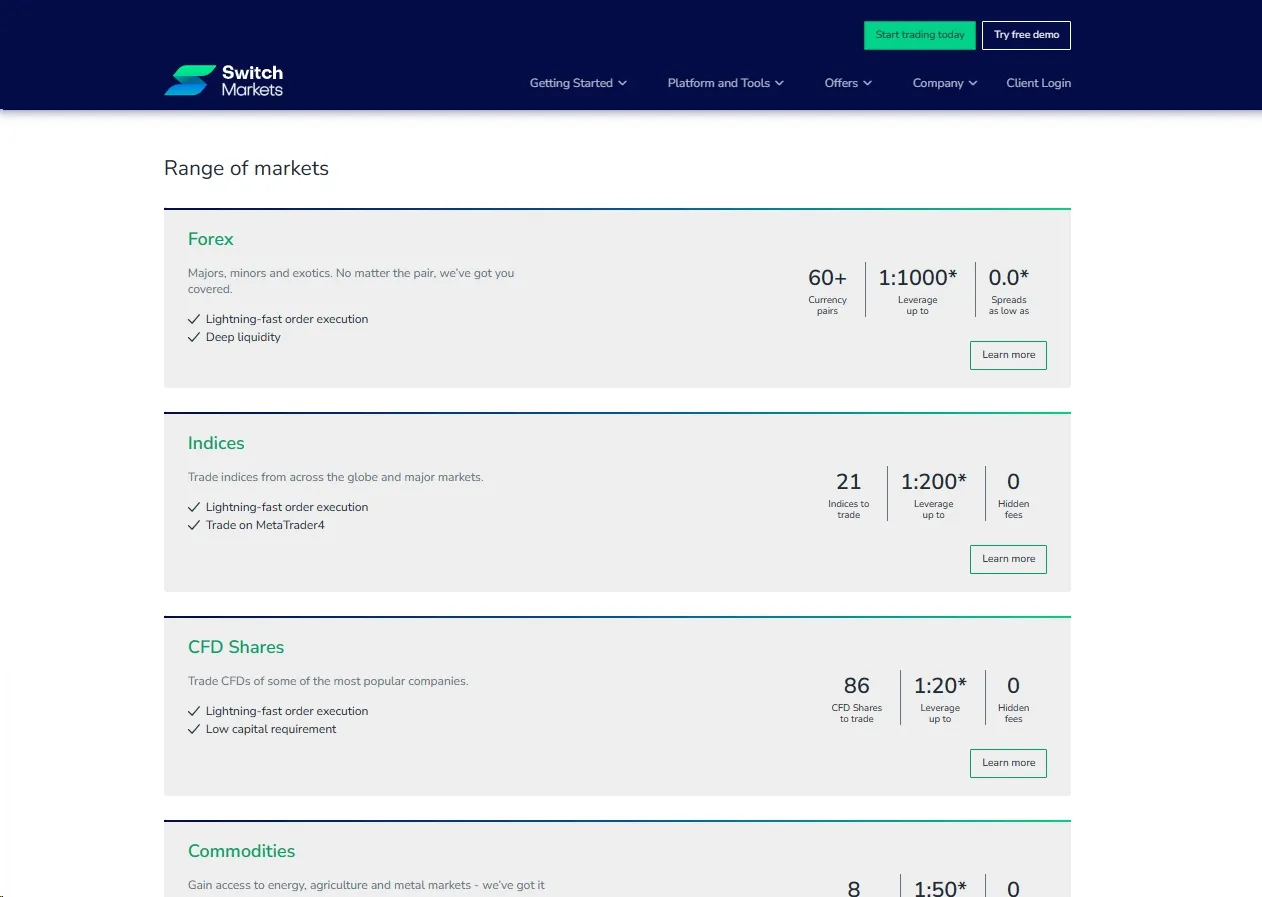Open the Offers dropdown
Viewport: 1262px width, 897px height.
coord(848,83)
